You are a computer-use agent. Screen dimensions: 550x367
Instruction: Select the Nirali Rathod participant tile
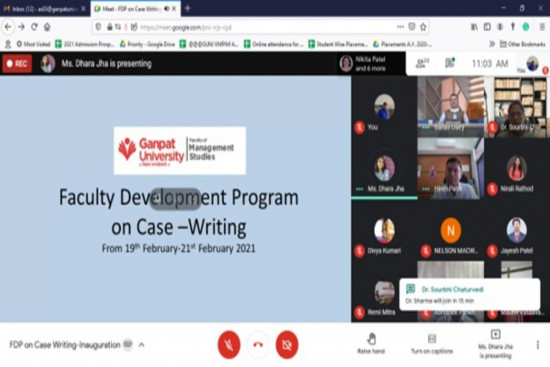click(516, 169)
